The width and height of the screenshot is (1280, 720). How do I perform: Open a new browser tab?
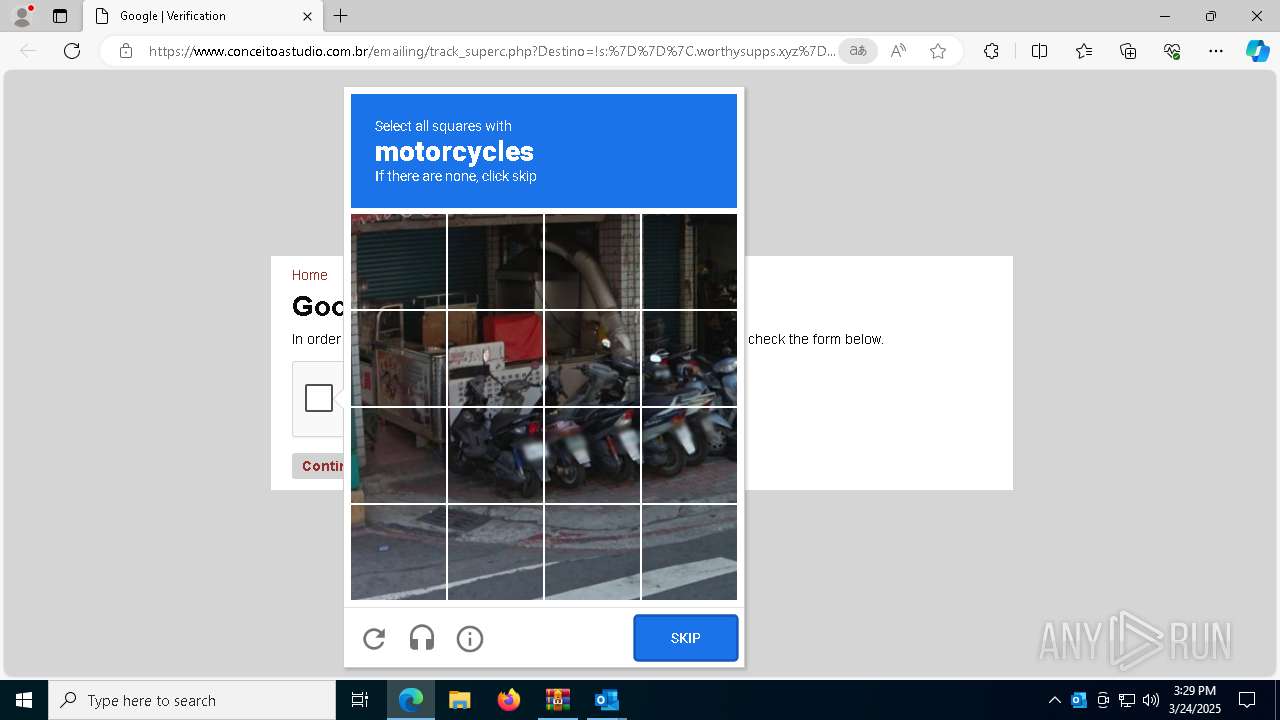(x=341, y=16)
